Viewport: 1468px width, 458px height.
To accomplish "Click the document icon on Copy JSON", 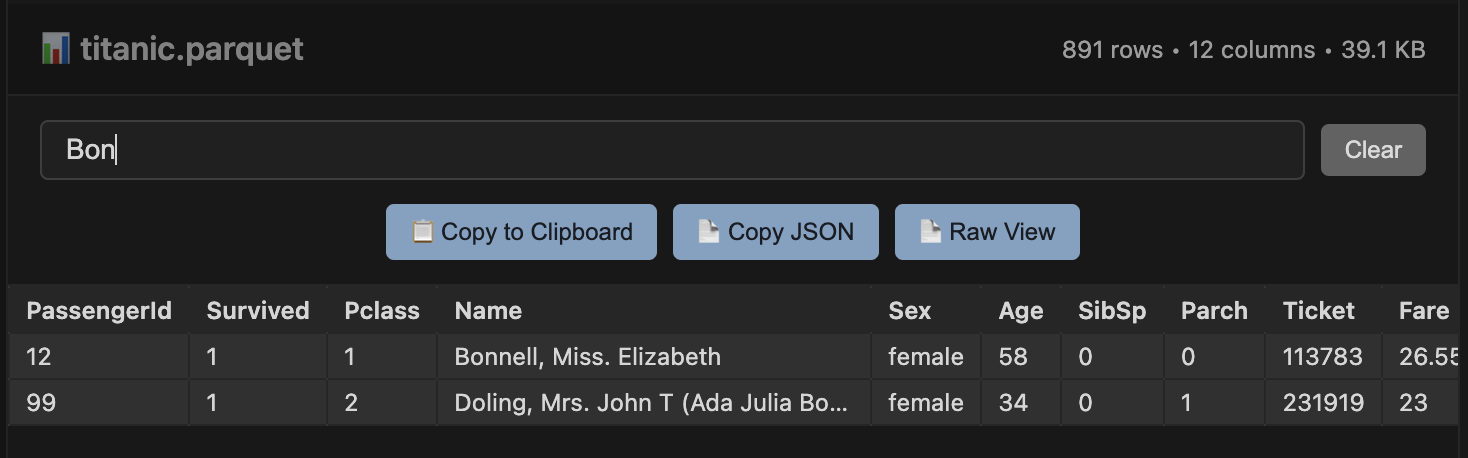I will [x=709, y=232].
